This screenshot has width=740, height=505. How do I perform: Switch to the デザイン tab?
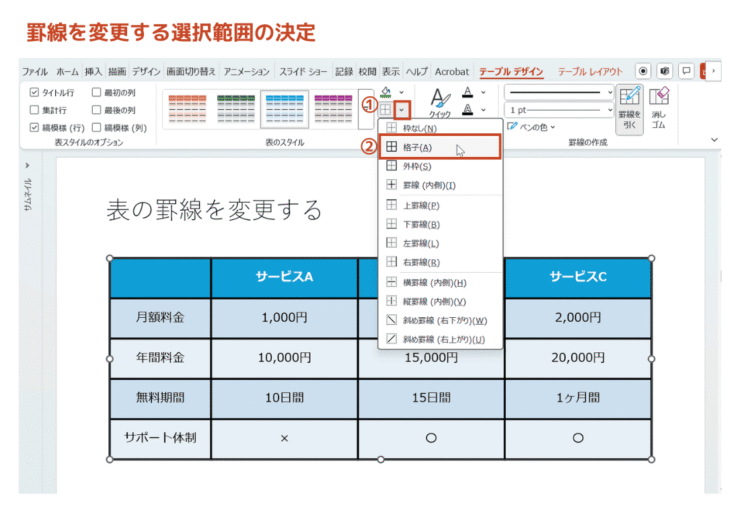pos(146,72)
